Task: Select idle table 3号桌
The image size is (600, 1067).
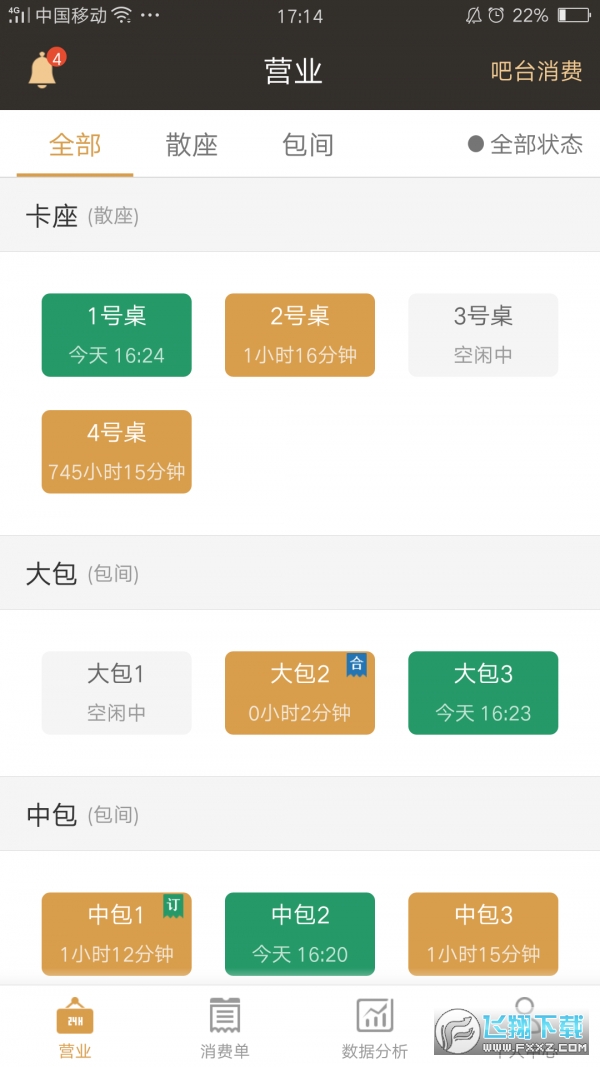Action: [x=483, y=334]
